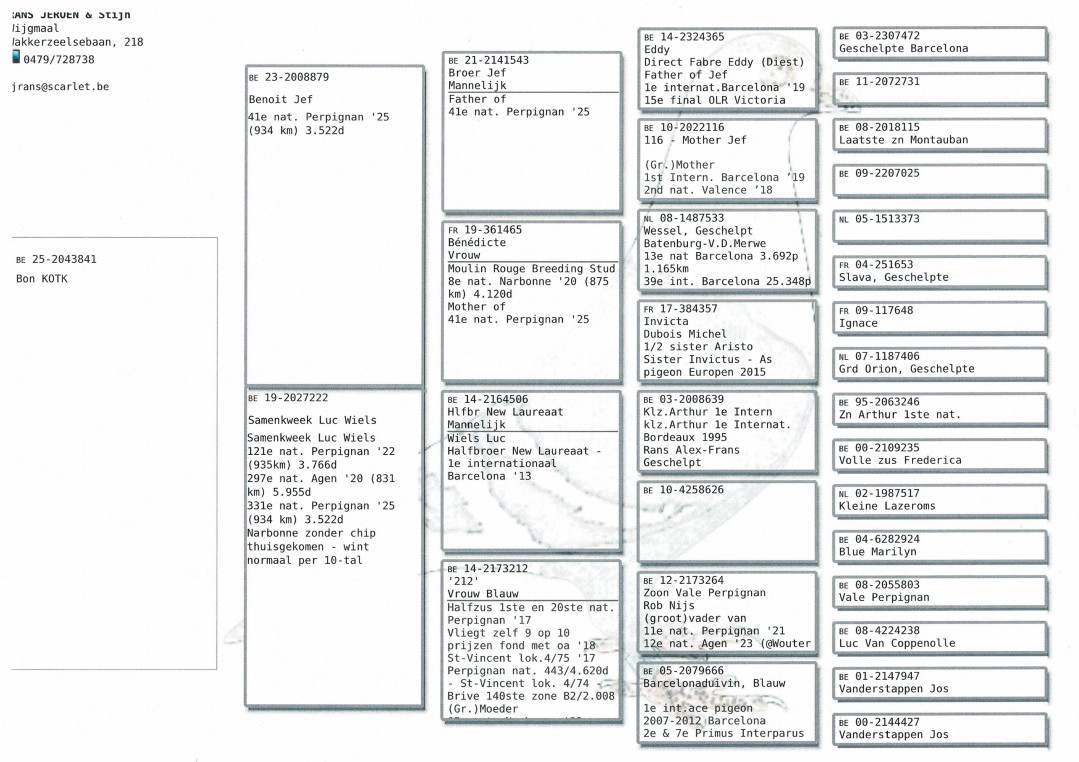This screenshot has width=1079, height=762.
Task: Click the phone icon beside 0479/728738
Action: pyautogui.click(x=16, y=59)
